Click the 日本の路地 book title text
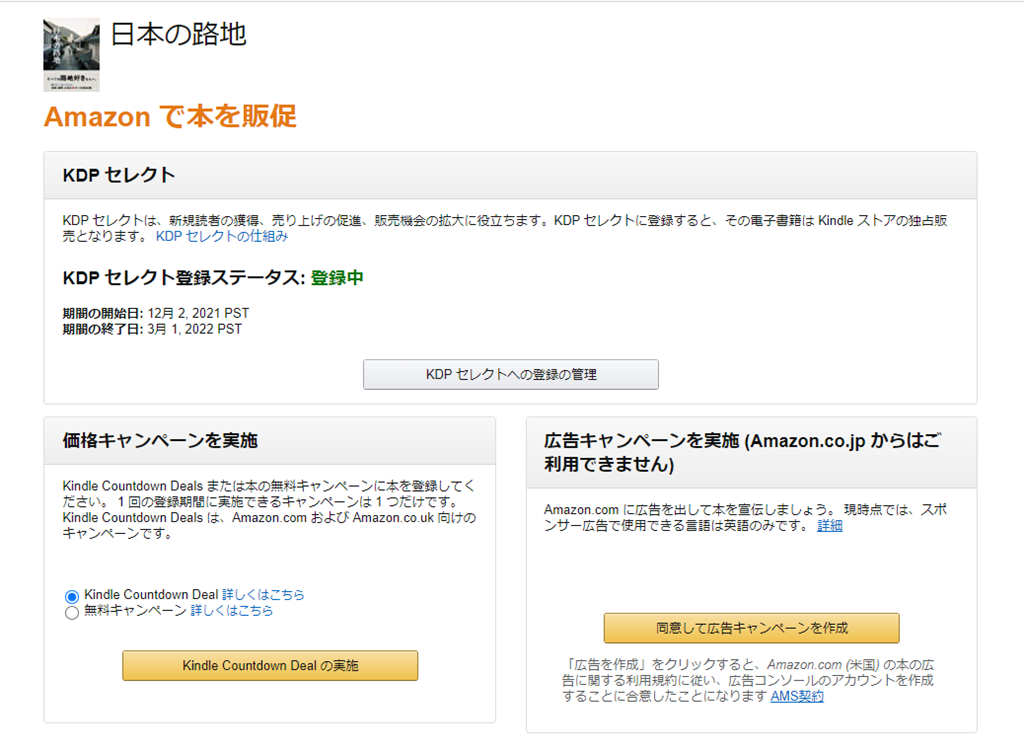Image resolution: width=1024 pixels, height=751 pixels. (x=178, y=34)
